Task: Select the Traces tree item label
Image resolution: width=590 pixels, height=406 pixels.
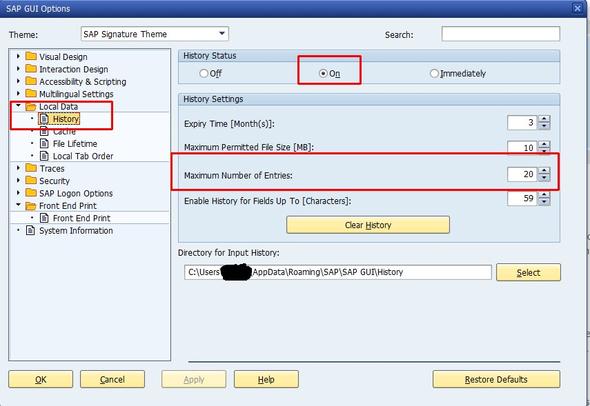Action: (x=52, y=169)
